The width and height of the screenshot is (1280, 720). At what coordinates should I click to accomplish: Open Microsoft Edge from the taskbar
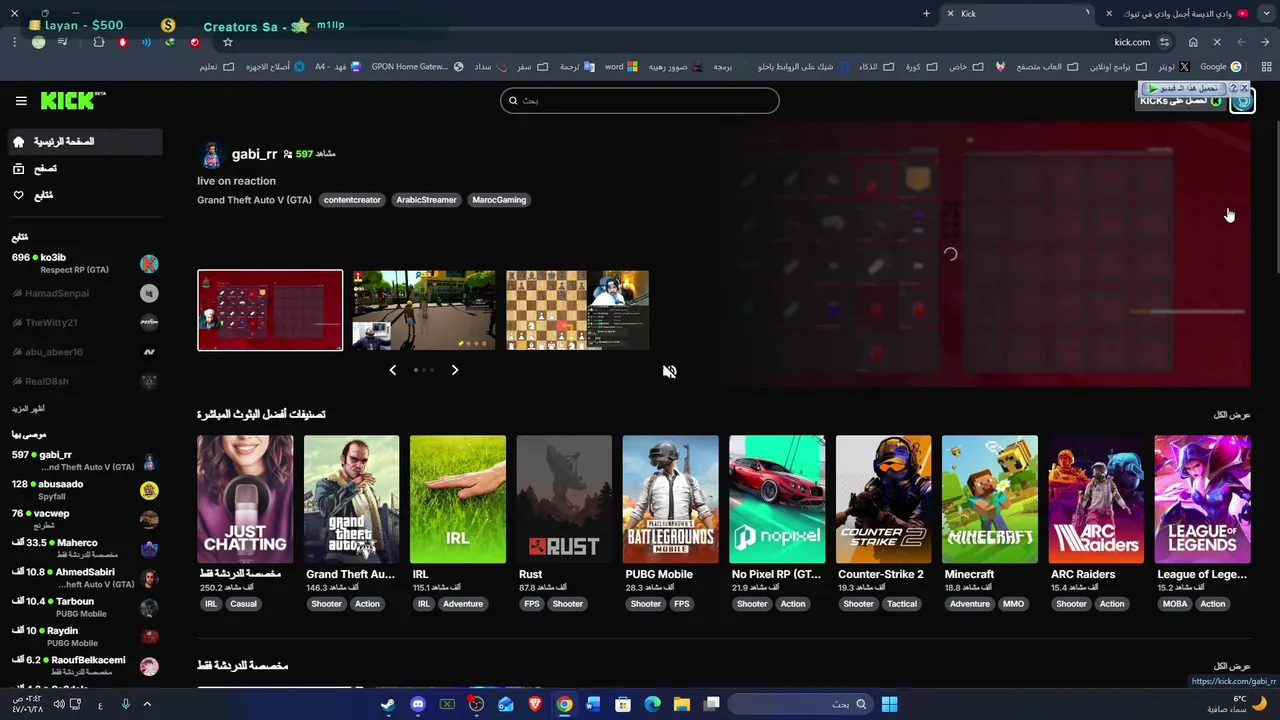[x=652, y=704]
